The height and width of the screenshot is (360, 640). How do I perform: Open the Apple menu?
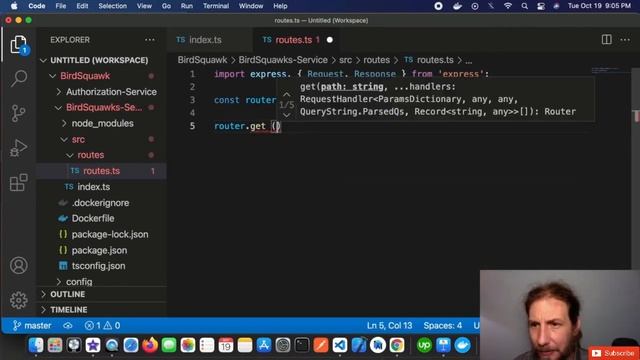(x=14, y=6)
